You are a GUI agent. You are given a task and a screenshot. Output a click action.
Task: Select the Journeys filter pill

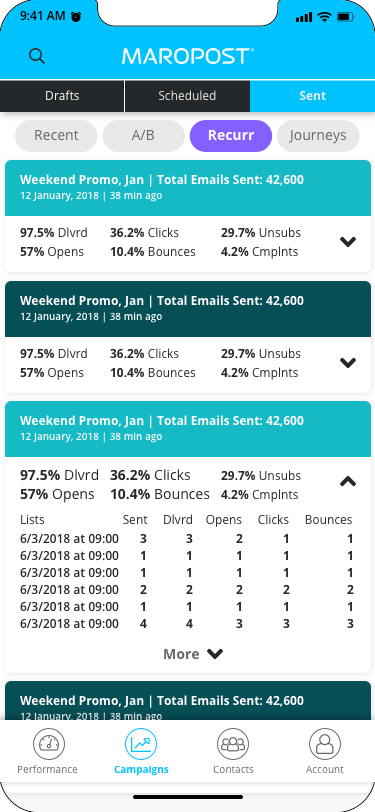[318, 136]
